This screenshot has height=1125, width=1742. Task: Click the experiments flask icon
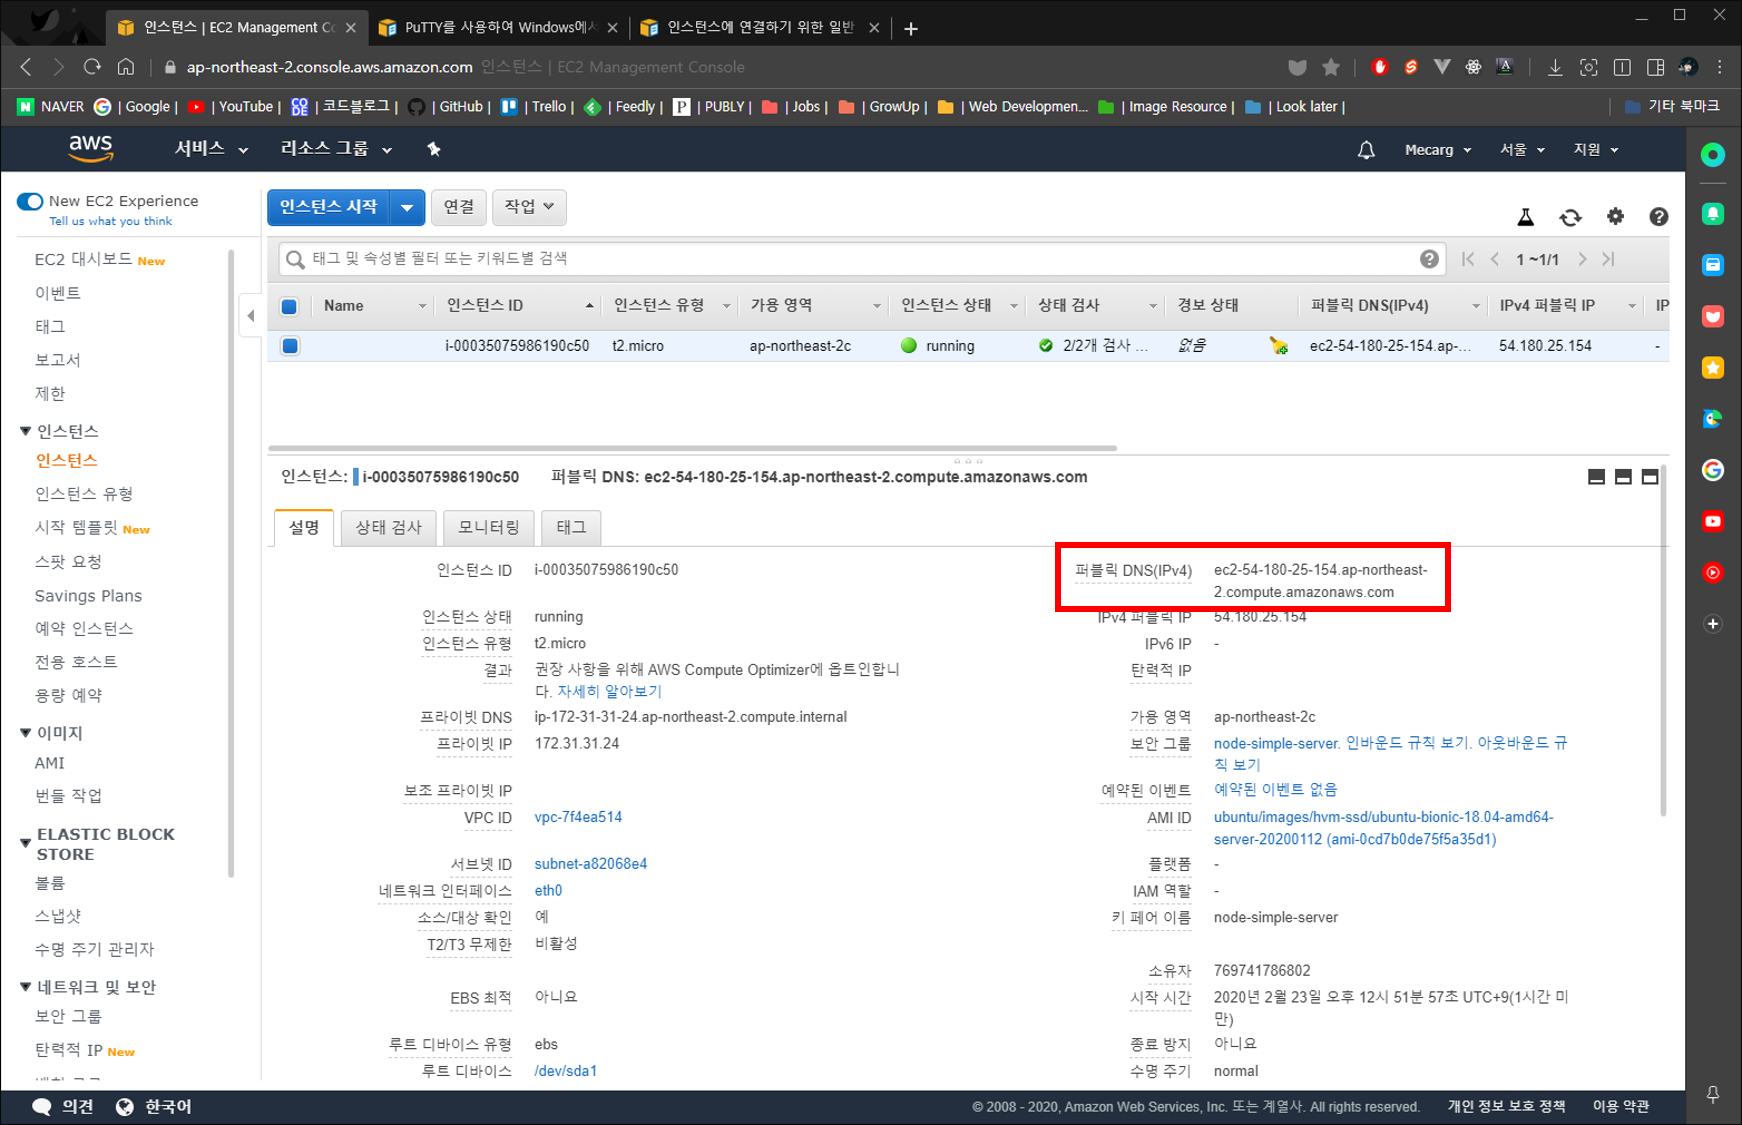(x=1526, y=217)
